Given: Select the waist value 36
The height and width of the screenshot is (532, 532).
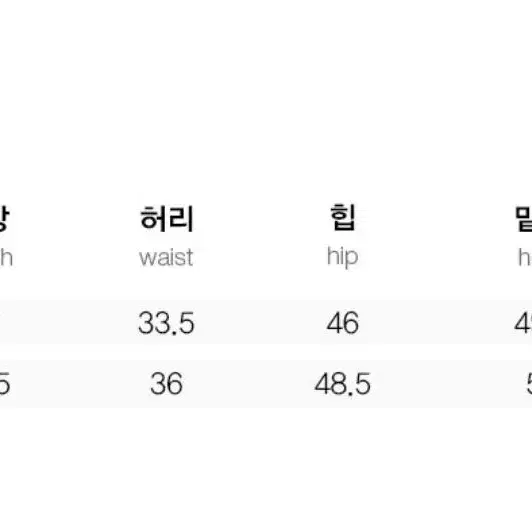Looking at the screenshot, I should 167,384.
